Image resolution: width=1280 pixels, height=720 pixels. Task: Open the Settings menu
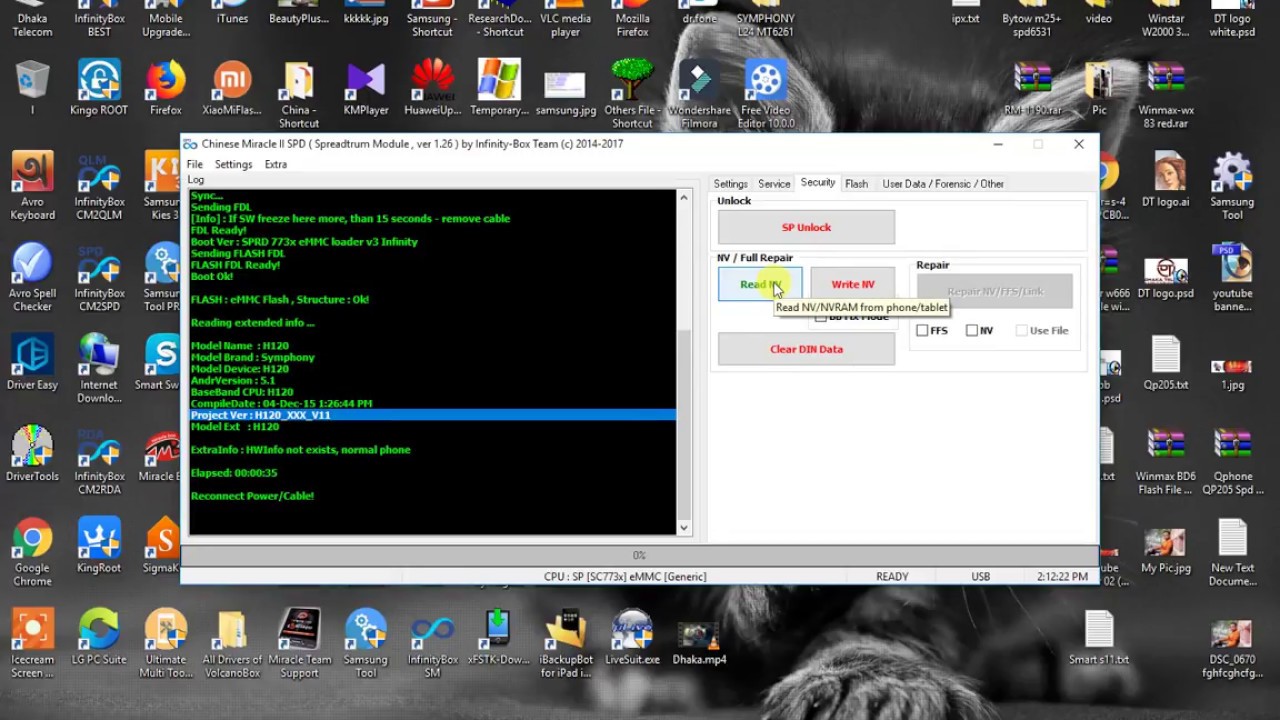pyautogui.click(x=233, y=164)
